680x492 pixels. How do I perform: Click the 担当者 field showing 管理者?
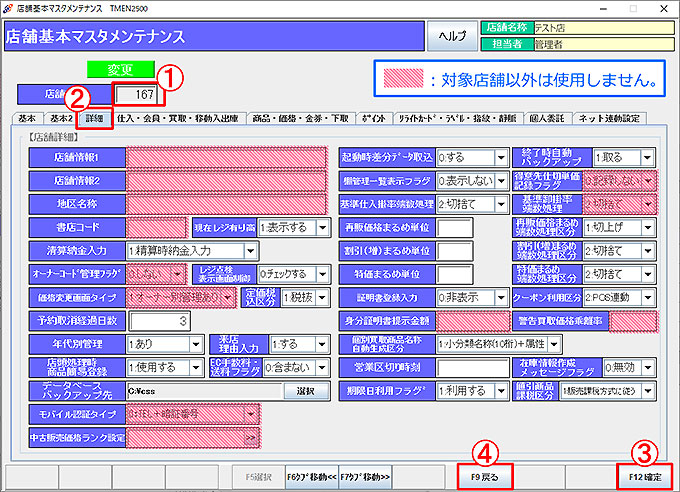point(604,44)
